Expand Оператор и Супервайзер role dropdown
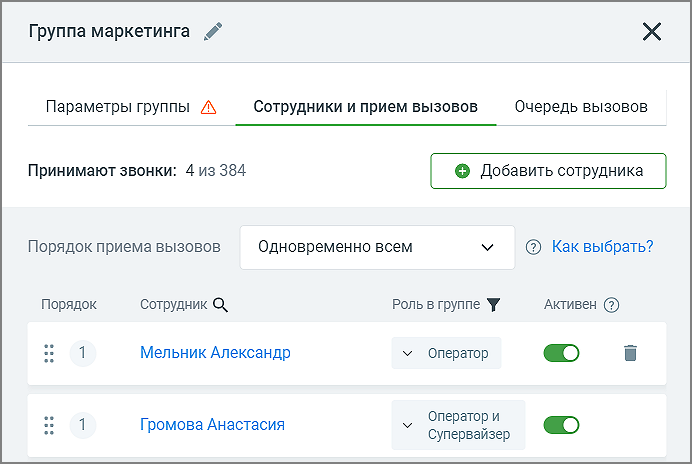The width and height of the screenshot is (692, 464). (x=458, y=425)
